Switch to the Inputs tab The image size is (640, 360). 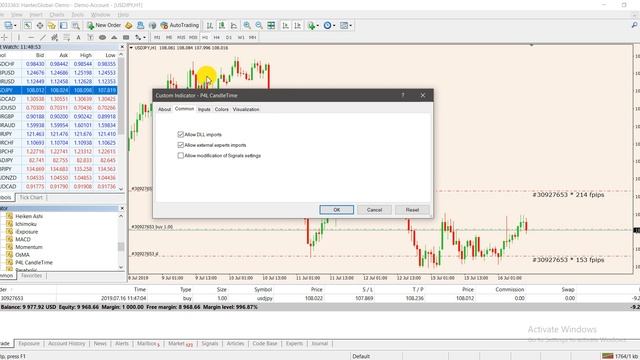pos(204,109)
